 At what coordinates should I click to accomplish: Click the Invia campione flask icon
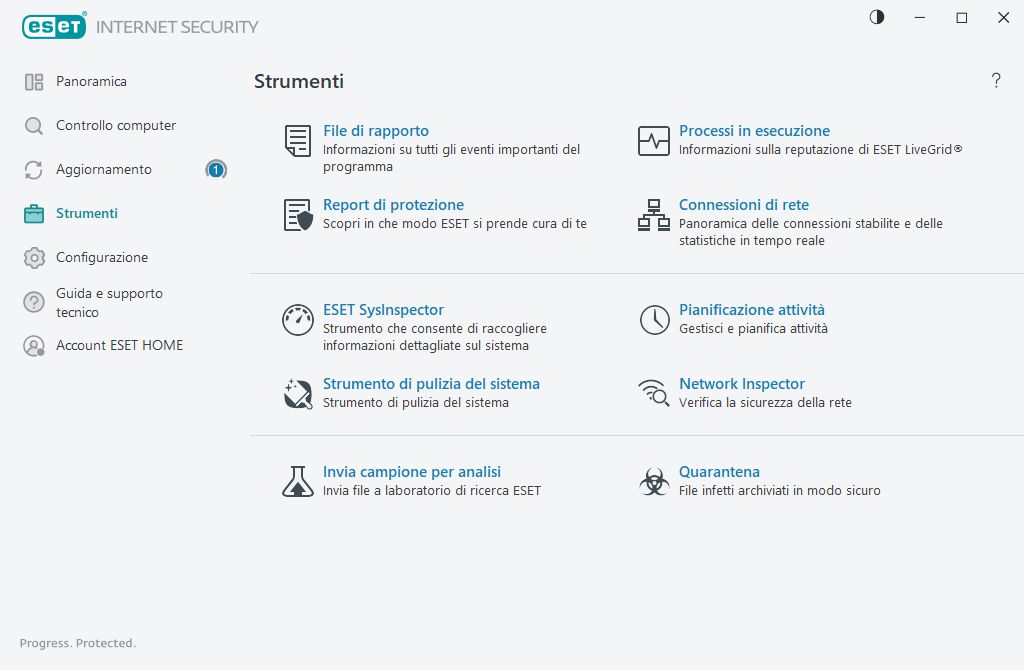pos(297,482)
